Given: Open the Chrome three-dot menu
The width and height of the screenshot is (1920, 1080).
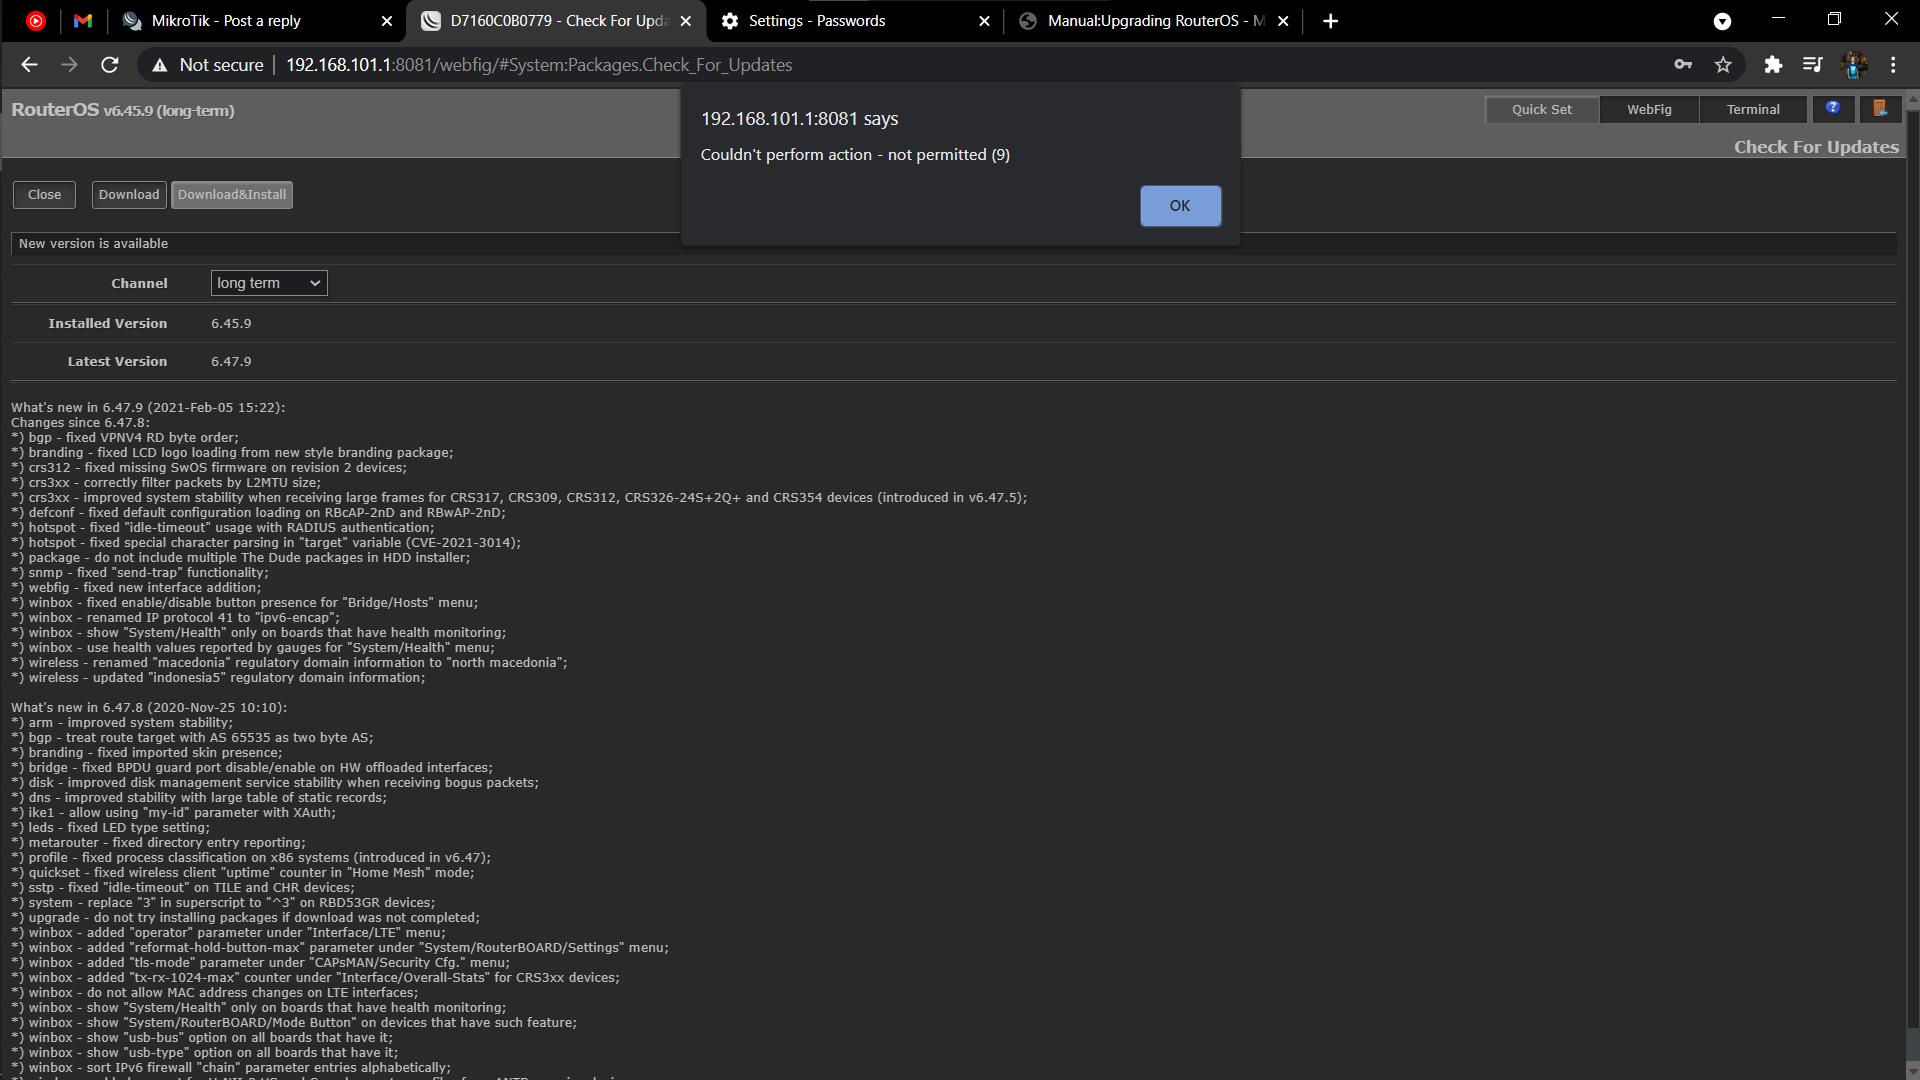Looking at the screenshot, I should pyautogui.click(x=1893, y=65).
